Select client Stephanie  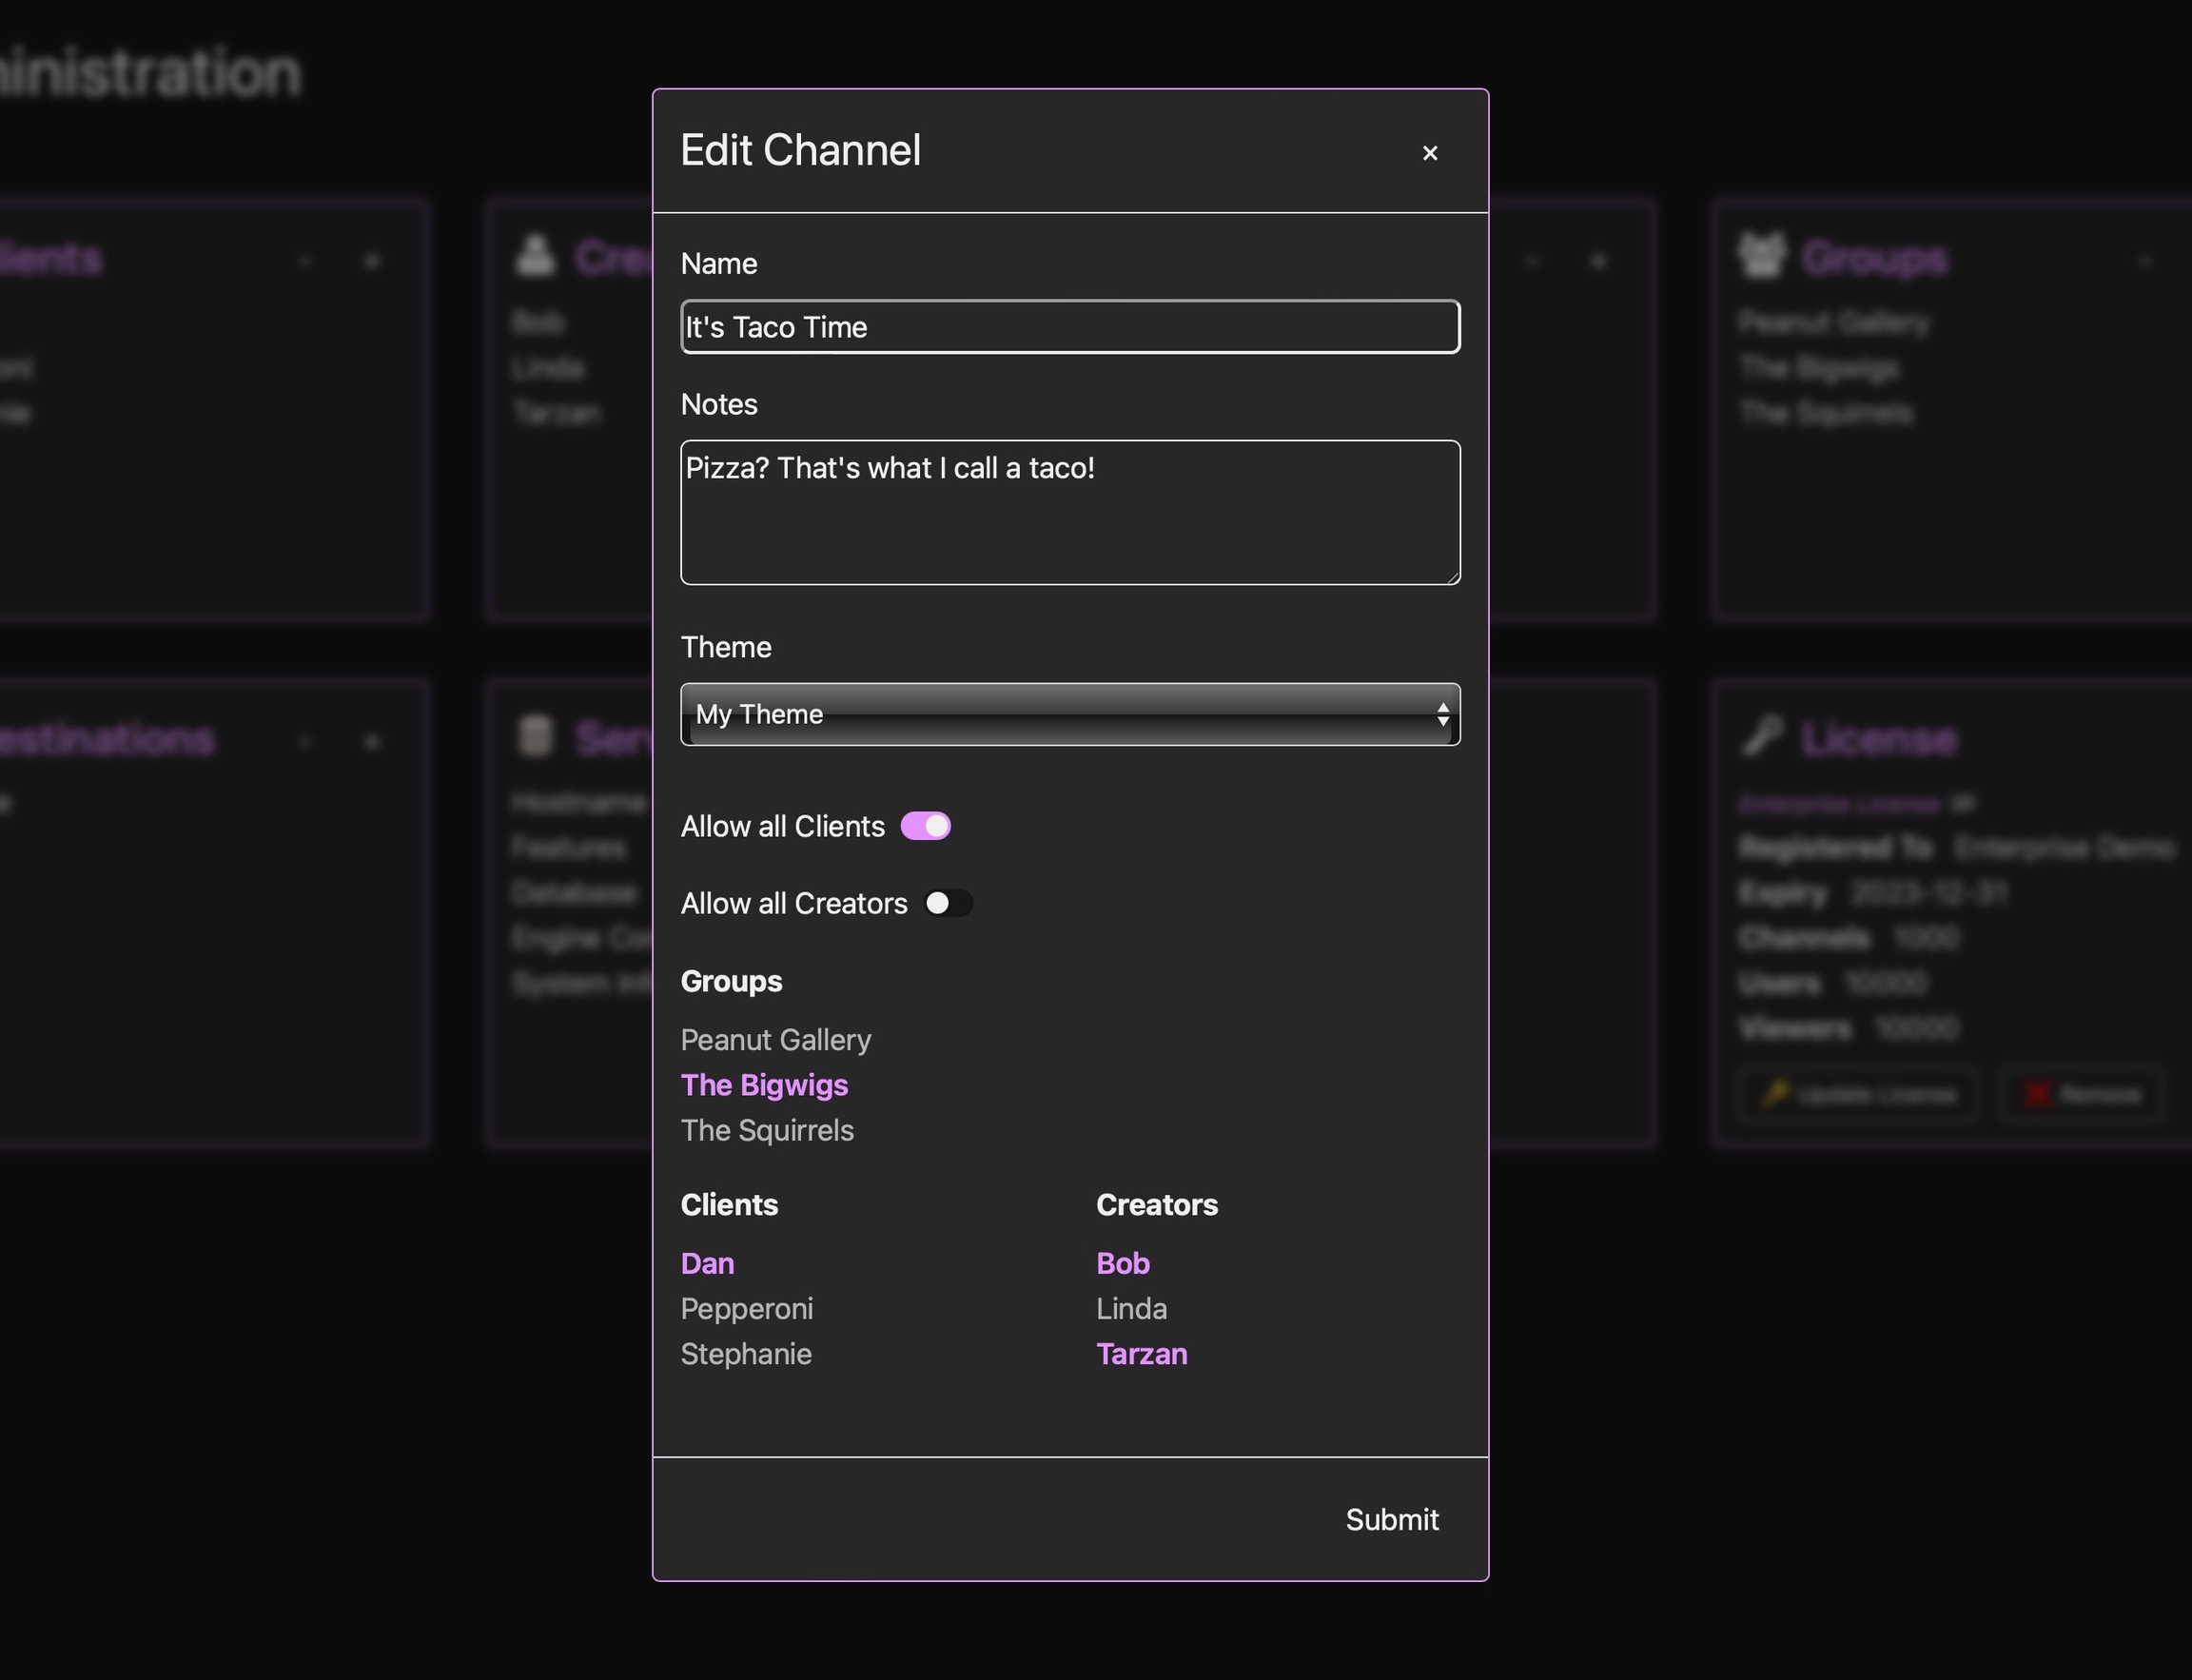pyautogui.click(x=746, y=1353)
